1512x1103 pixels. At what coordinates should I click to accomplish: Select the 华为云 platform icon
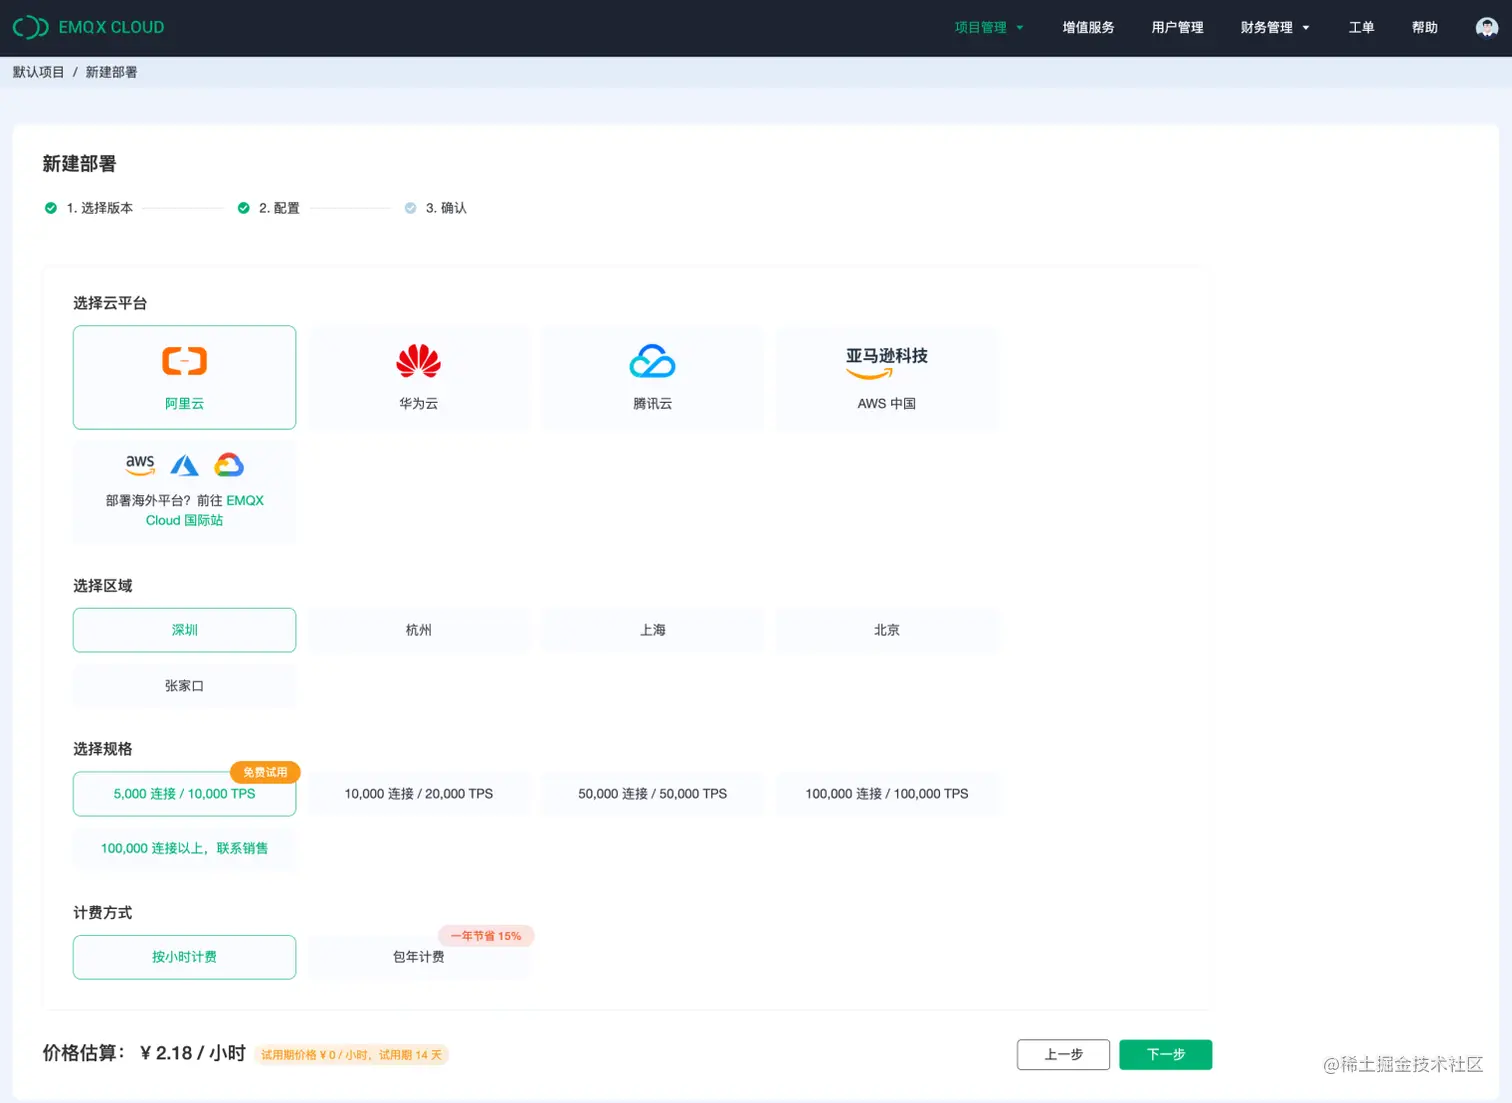tap(418, 362)
